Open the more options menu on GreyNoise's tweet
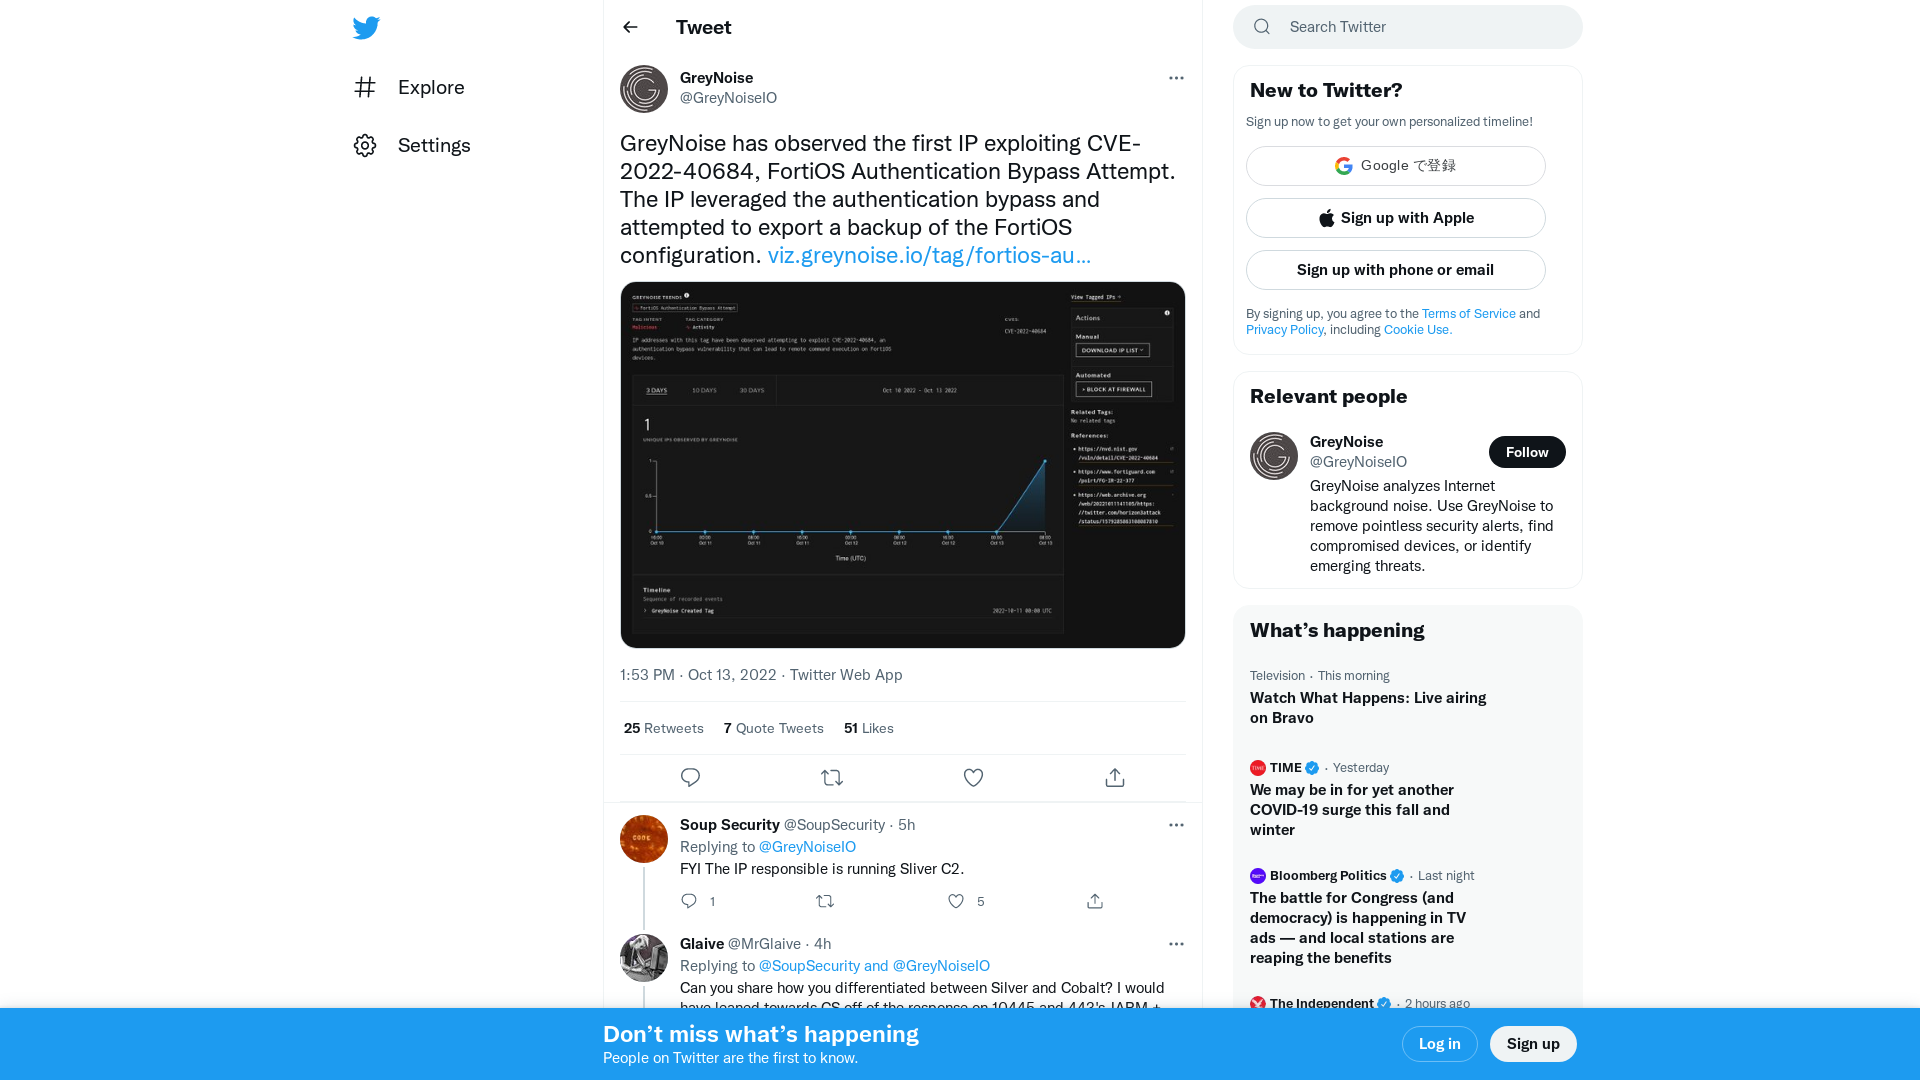The width and height of the screenshot is (1920, 1080). click(1176, 78)
